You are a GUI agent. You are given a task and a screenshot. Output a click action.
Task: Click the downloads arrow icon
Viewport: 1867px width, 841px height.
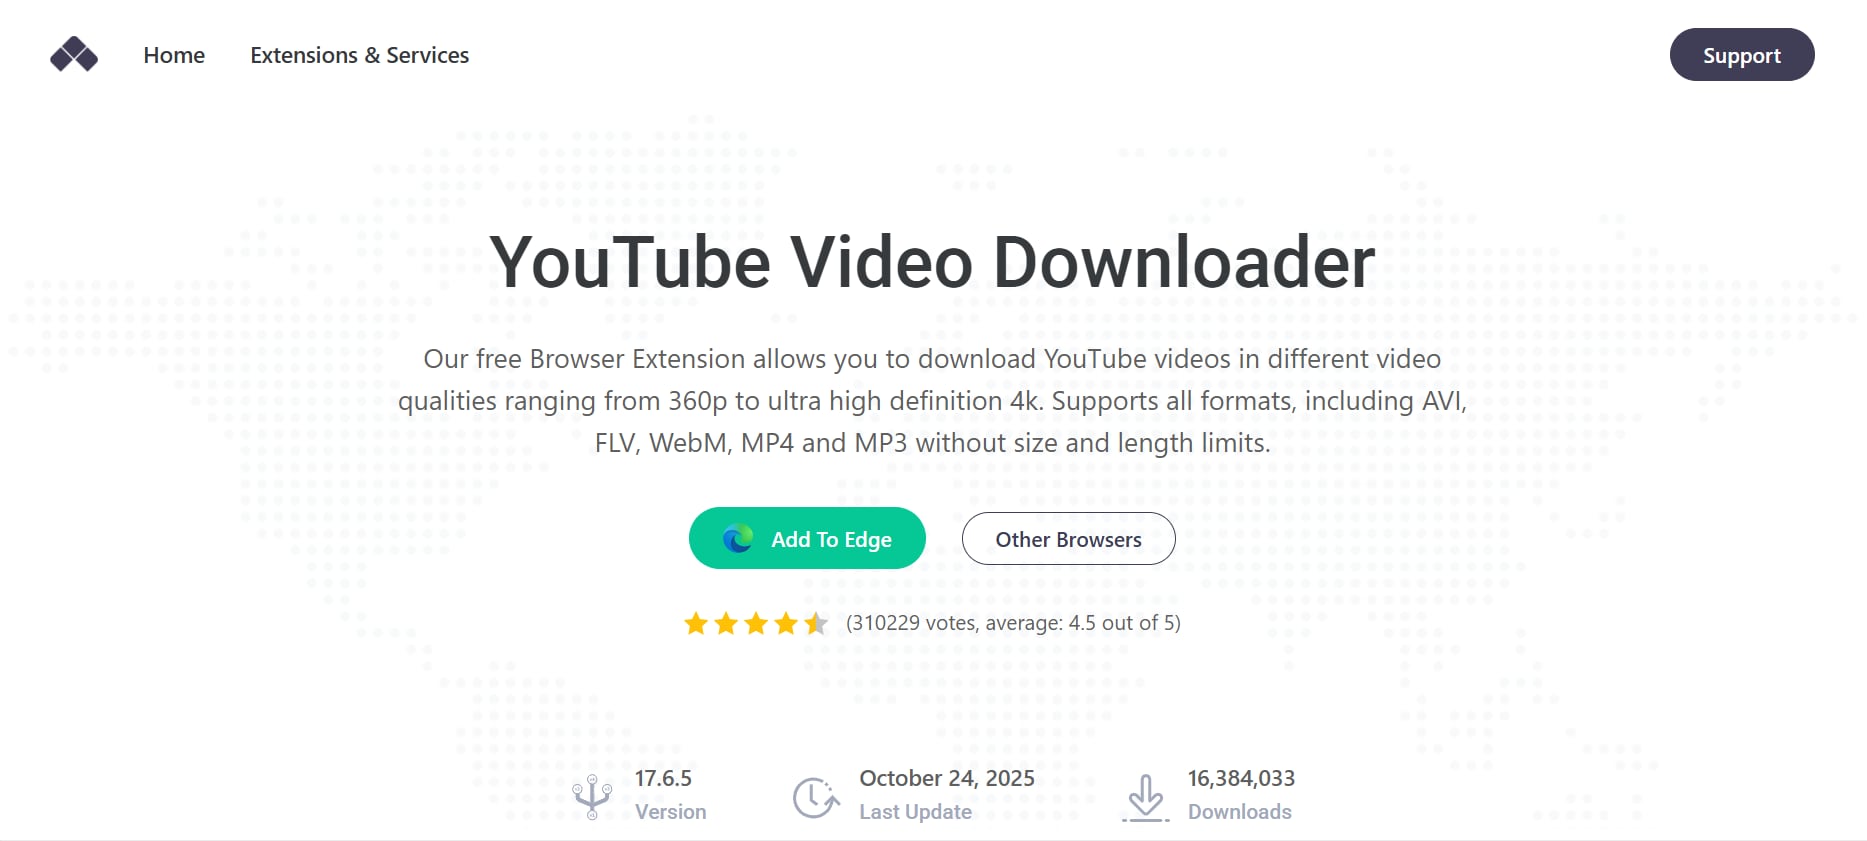(x=1146, y=798)
